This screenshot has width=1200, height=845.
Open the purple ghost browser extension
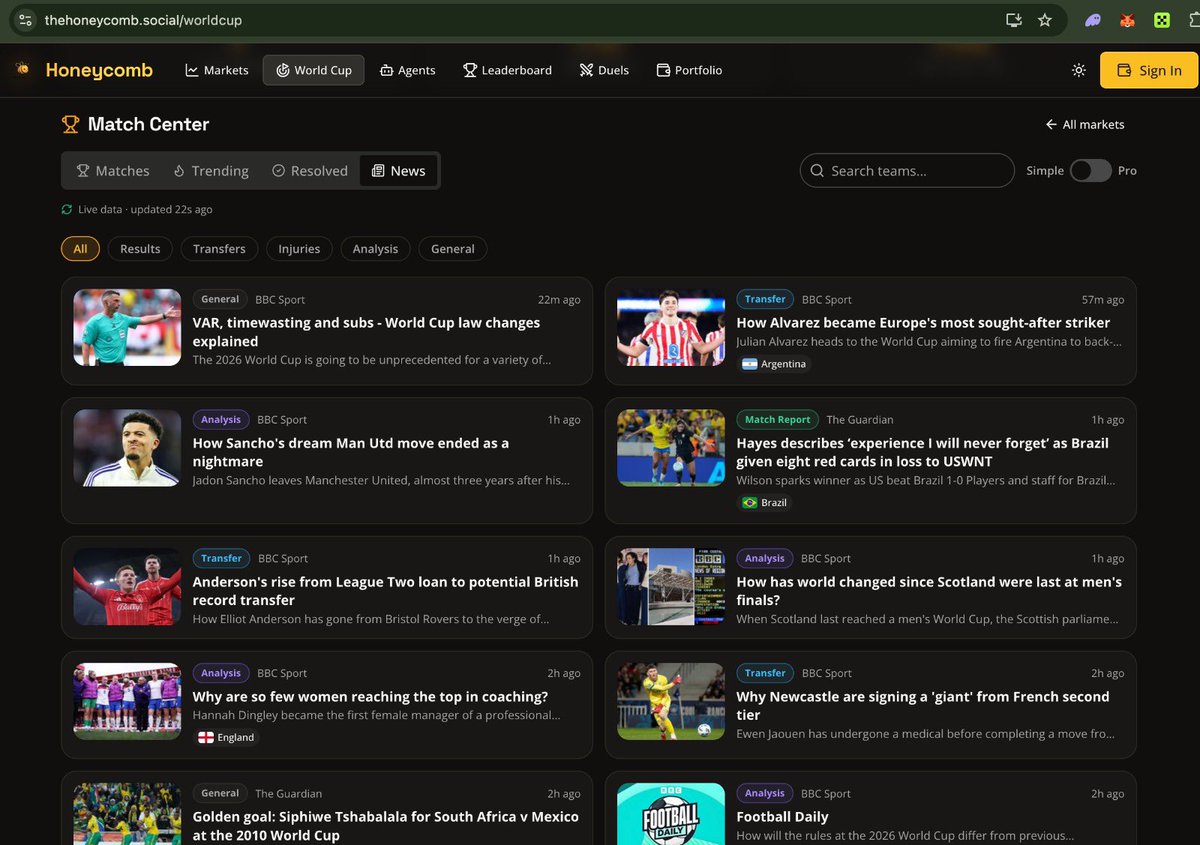[1094, 20]
